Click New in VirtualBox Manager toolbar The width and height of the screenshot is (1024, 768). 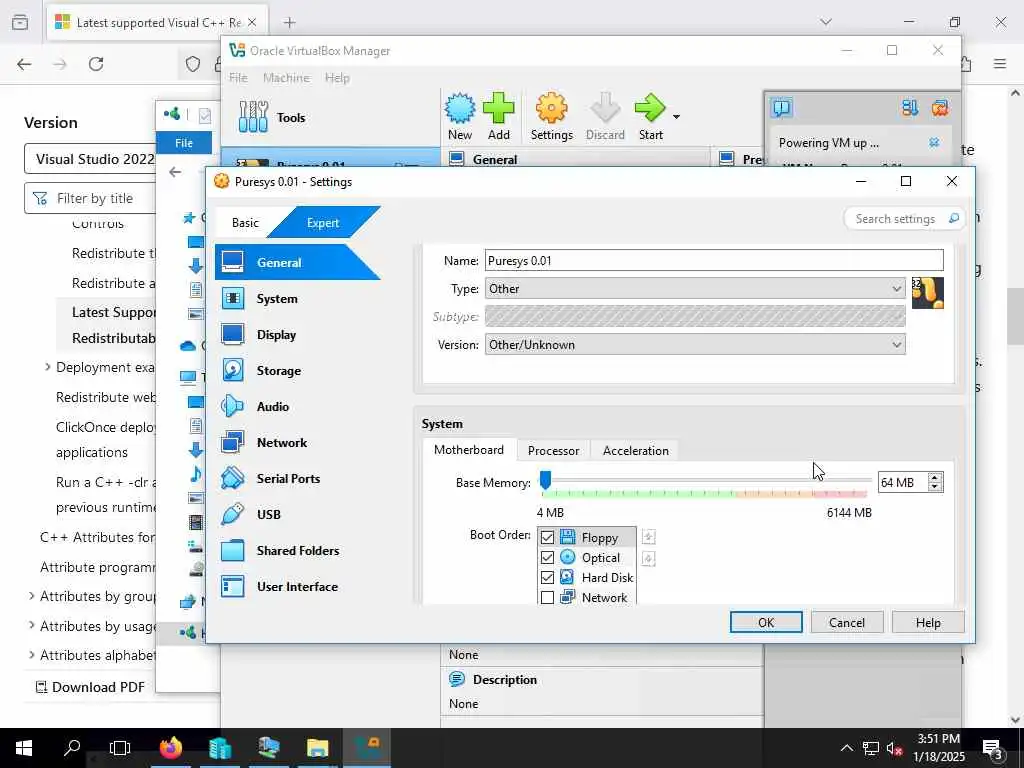pos(460,117)
